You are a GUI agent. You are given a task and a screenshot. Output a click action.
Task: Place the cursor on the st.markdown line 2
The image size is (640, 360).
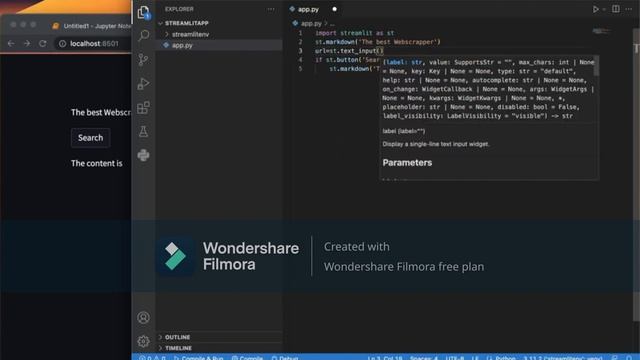pyautogui.click(x=378, y=42)
